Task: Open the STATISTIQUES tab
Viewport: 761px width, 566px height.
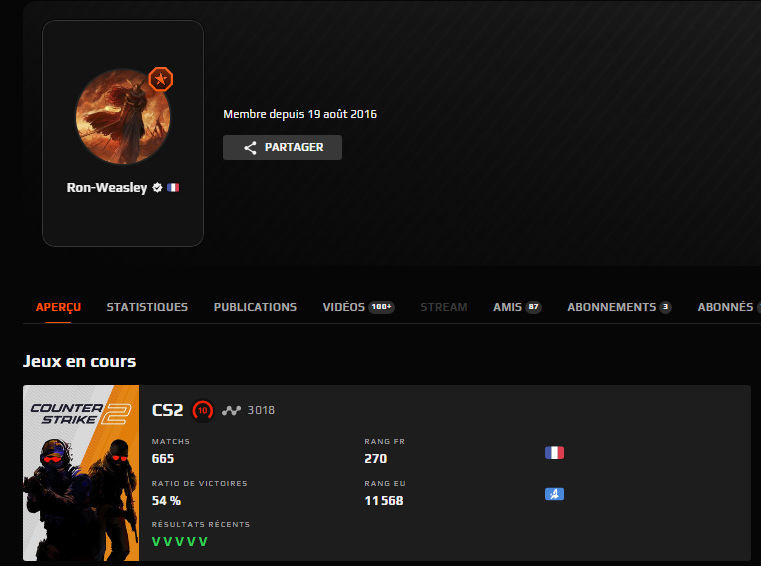Action: (x=147, y=307)
